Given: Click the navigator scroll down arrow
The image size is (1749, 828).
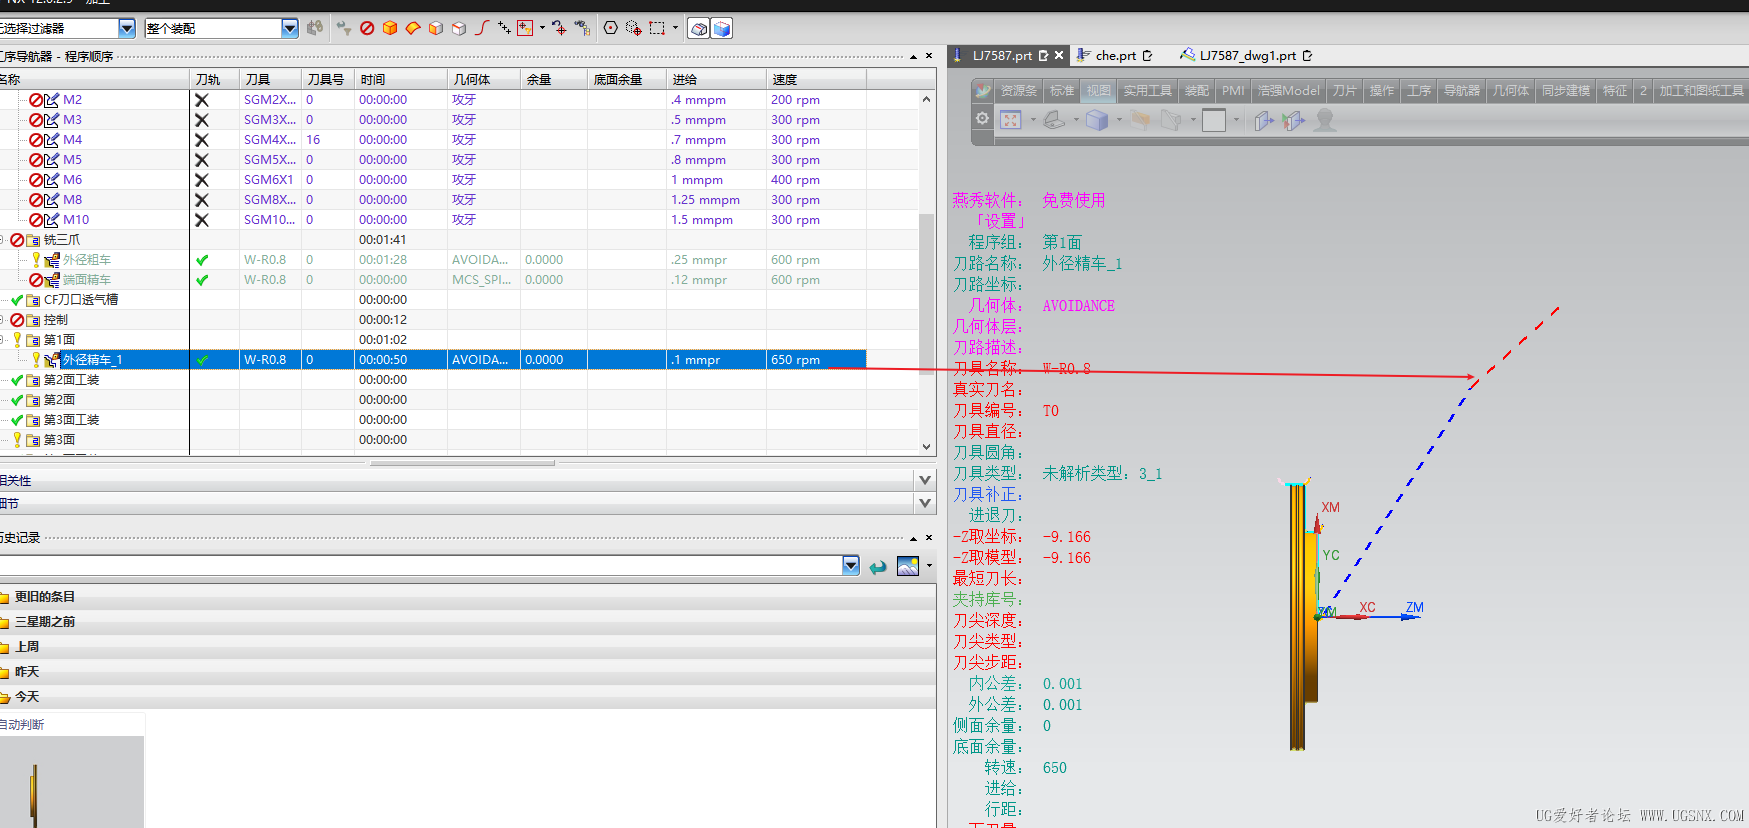Looking at the screenshot, I should click(926, 447).
